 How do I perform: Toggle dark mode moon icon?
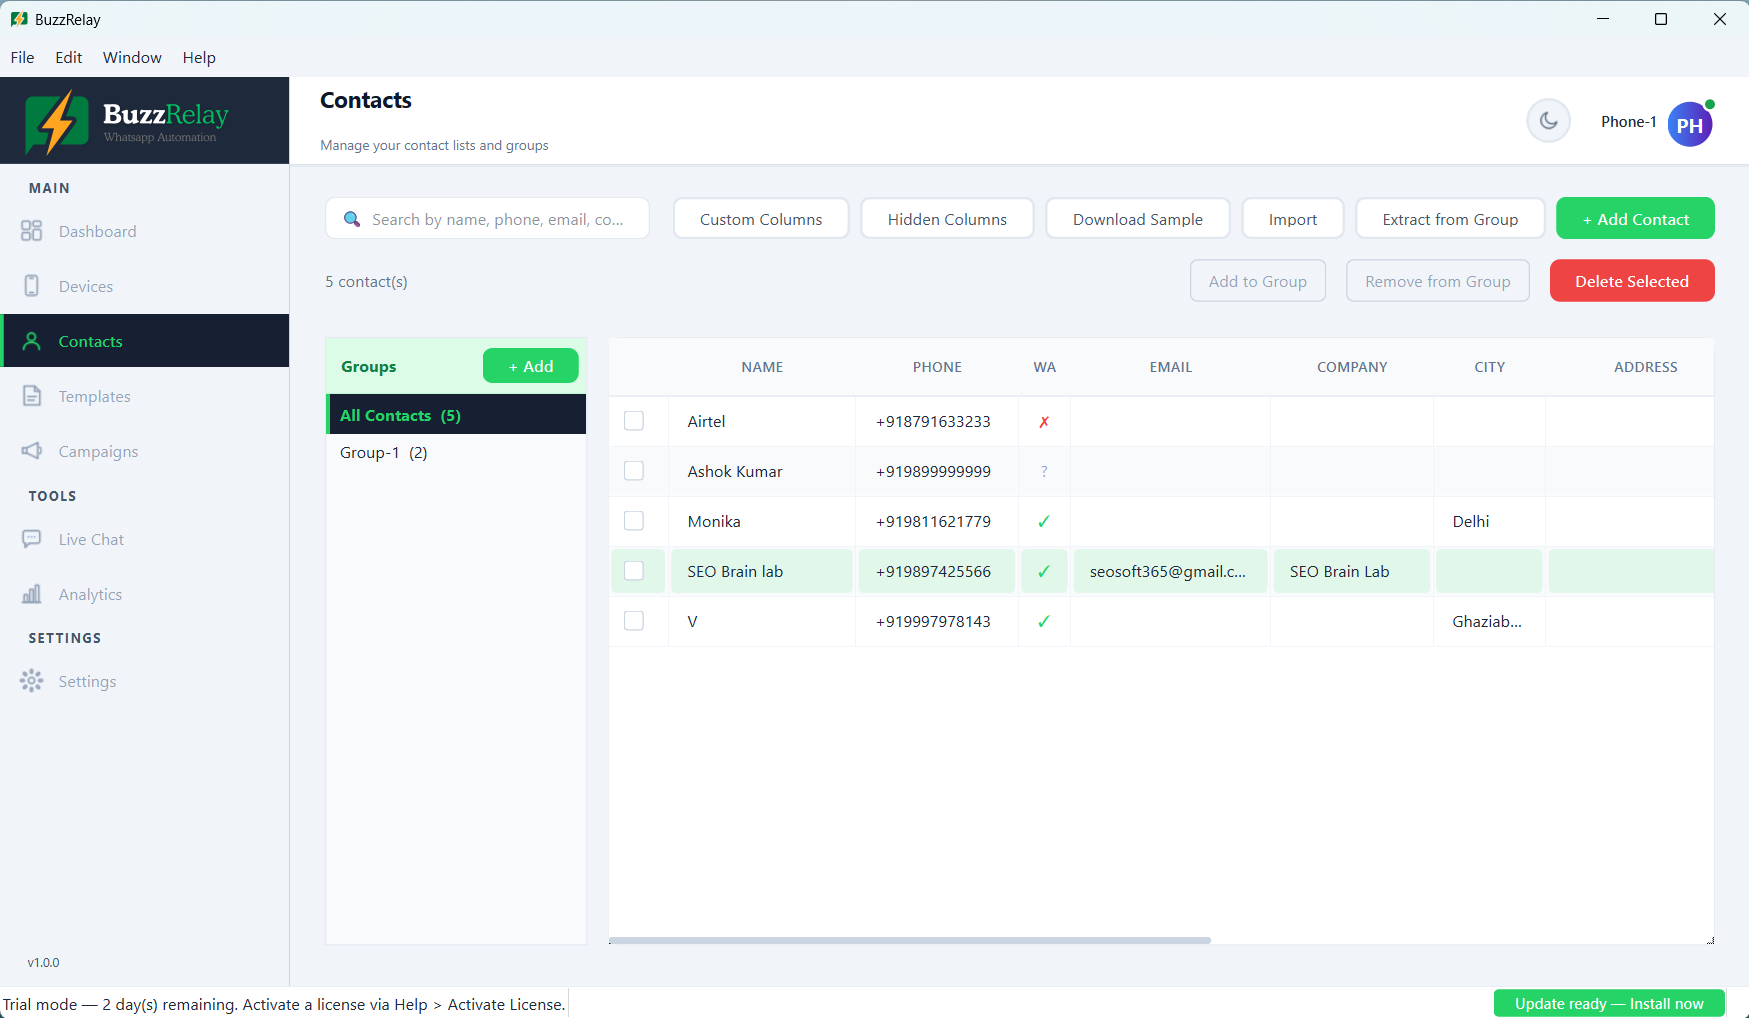(x=1548, y=121)
